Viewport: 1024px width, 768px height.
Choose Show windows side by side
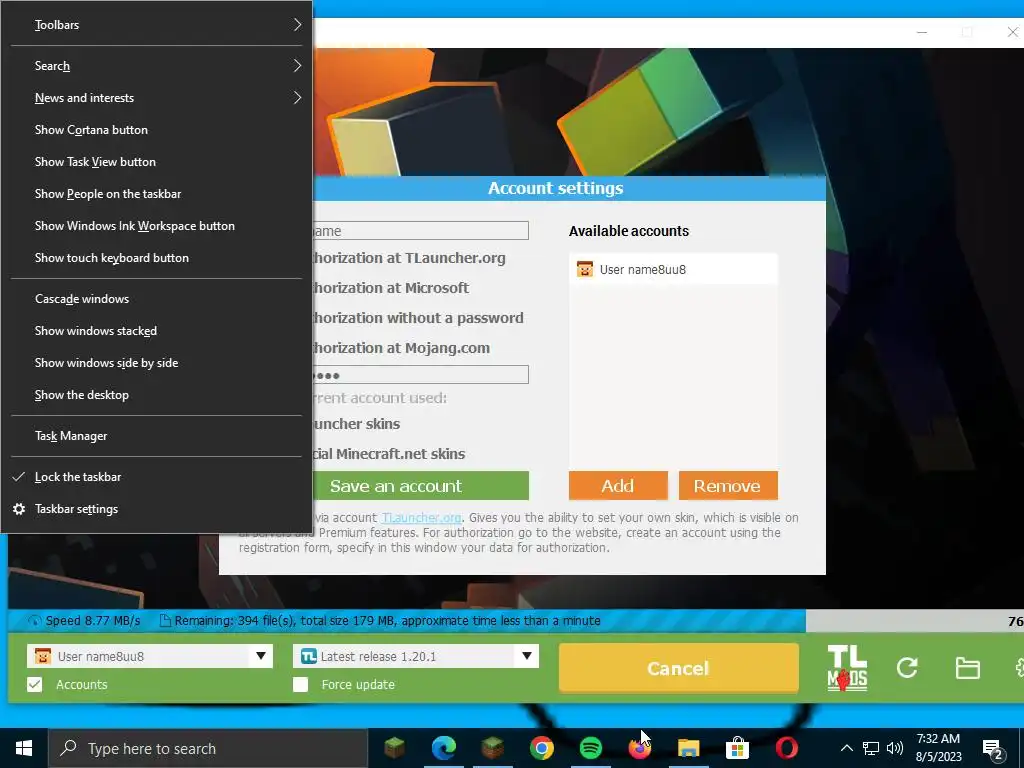click(157, 363)
